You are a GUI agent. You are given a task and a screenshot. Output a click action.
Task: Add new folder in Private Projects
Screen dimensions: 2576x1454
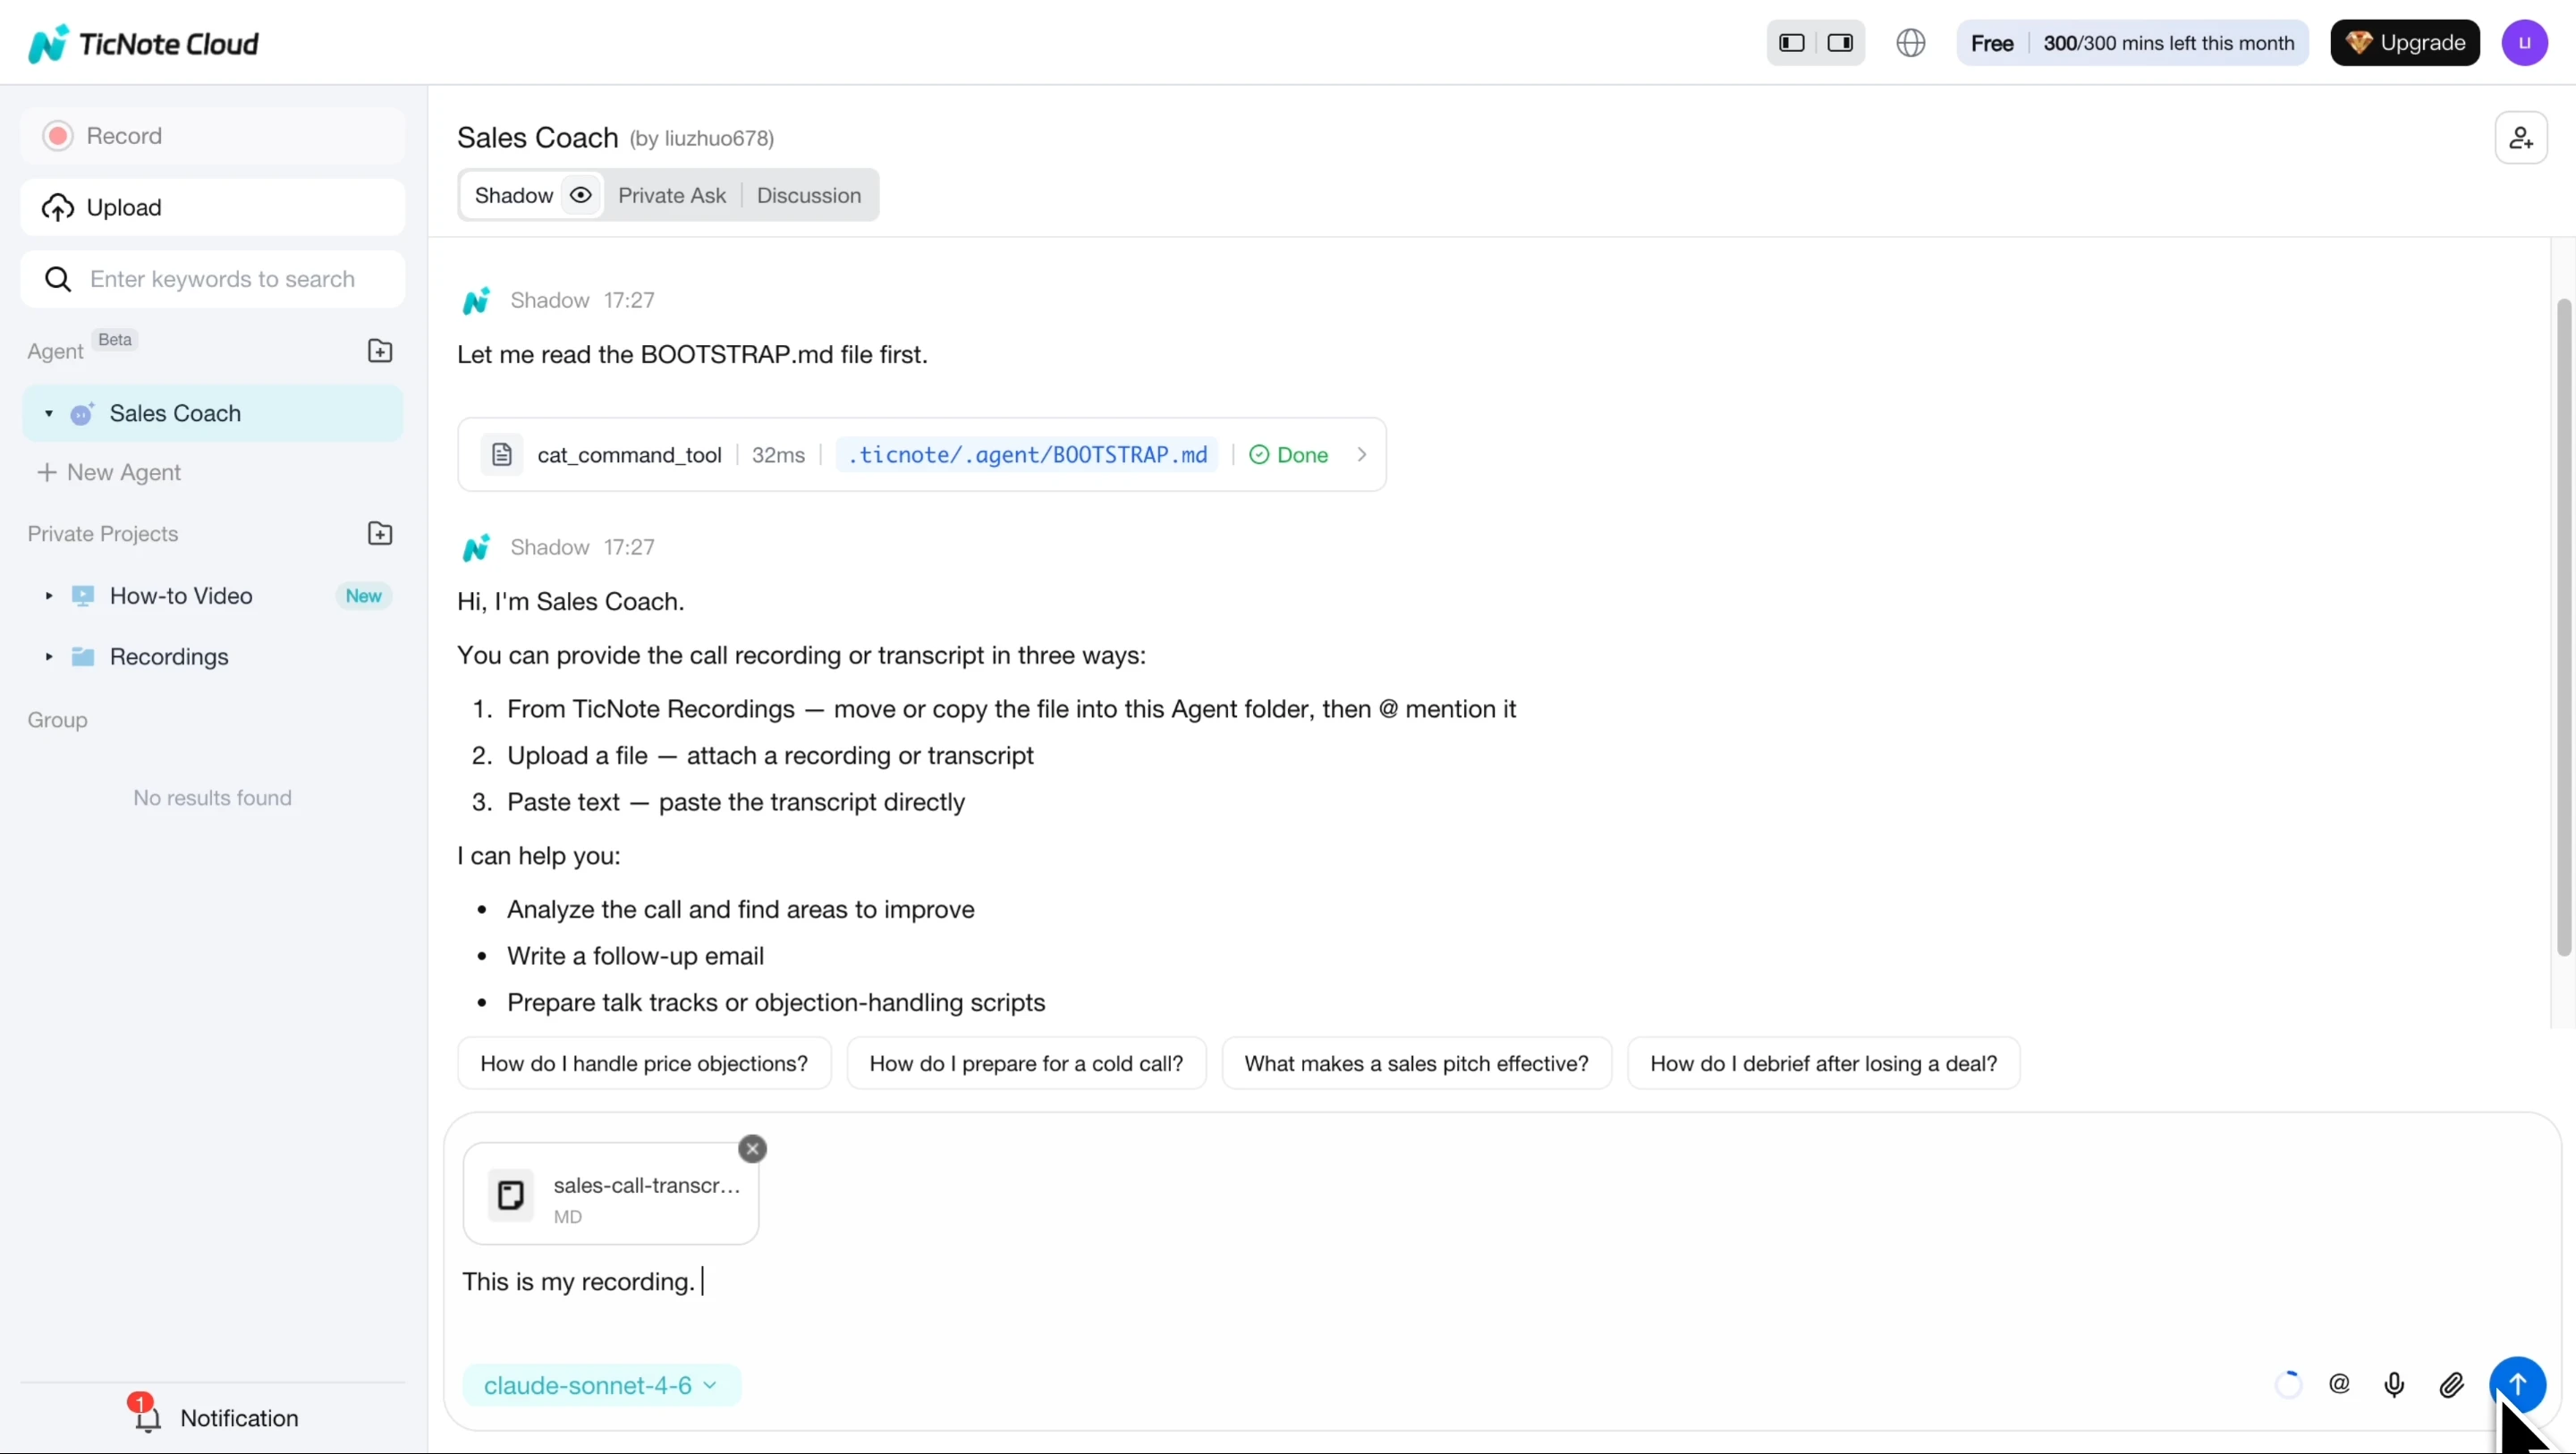click(380, 534)
